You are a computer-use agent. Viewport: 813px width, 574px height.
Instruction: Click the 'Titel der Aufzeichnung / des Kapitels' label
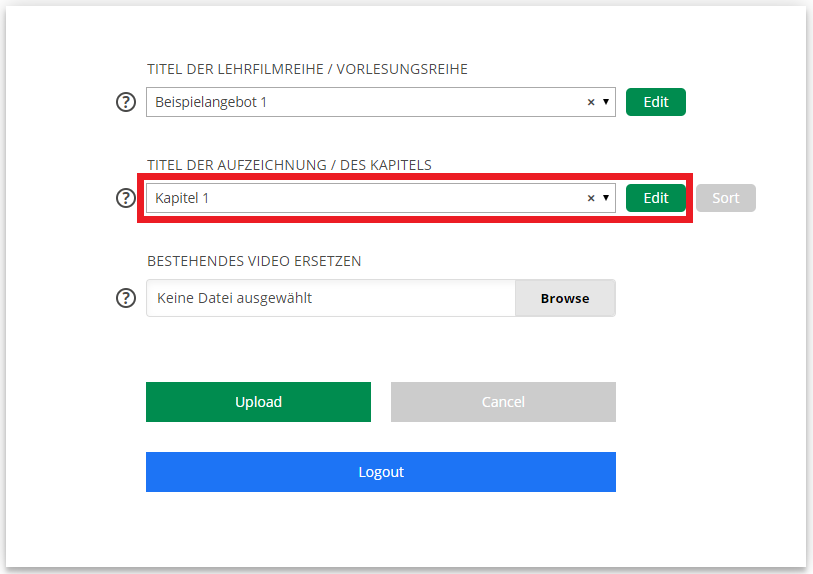pos(289,165)
